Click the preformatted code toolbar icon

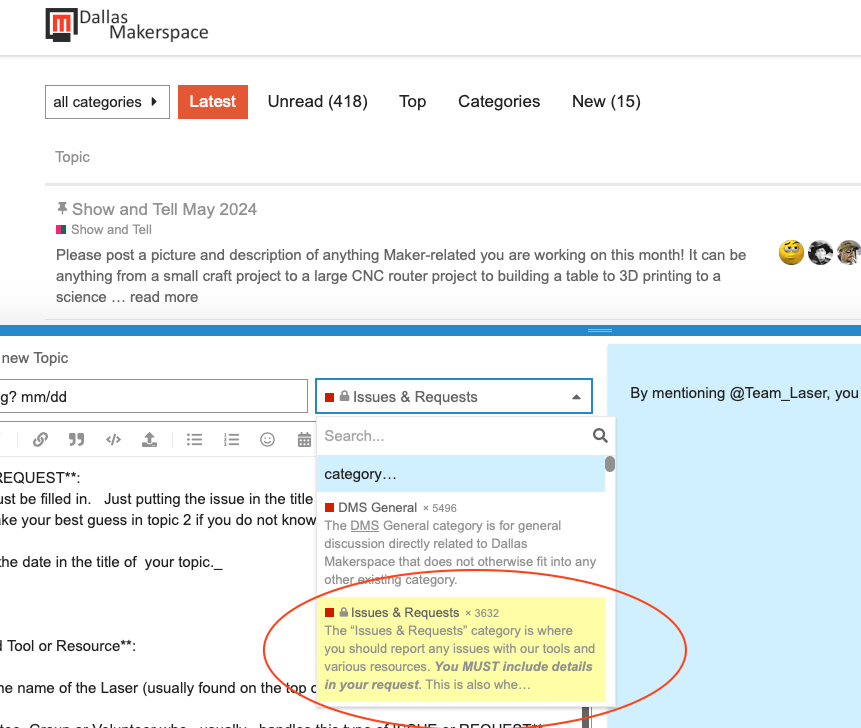pyautogui.click(x=113, y=439)
